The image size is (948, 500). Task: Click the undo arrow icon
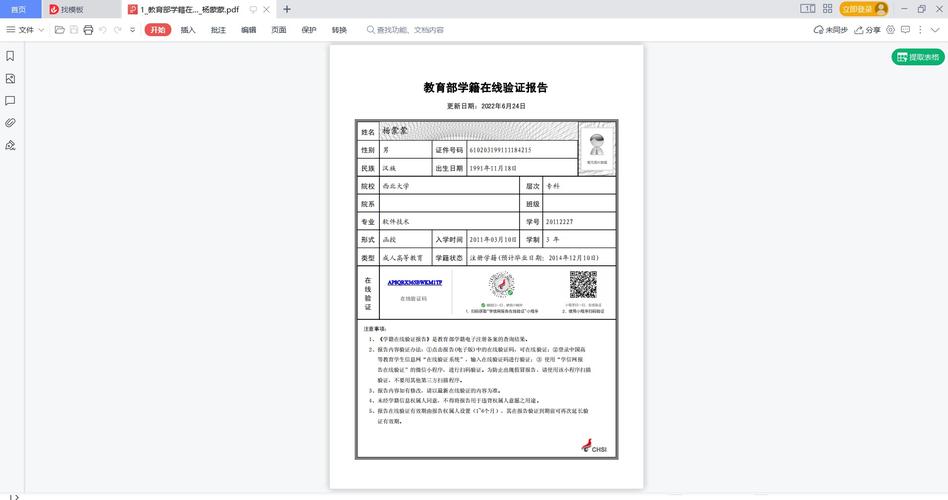103,30
